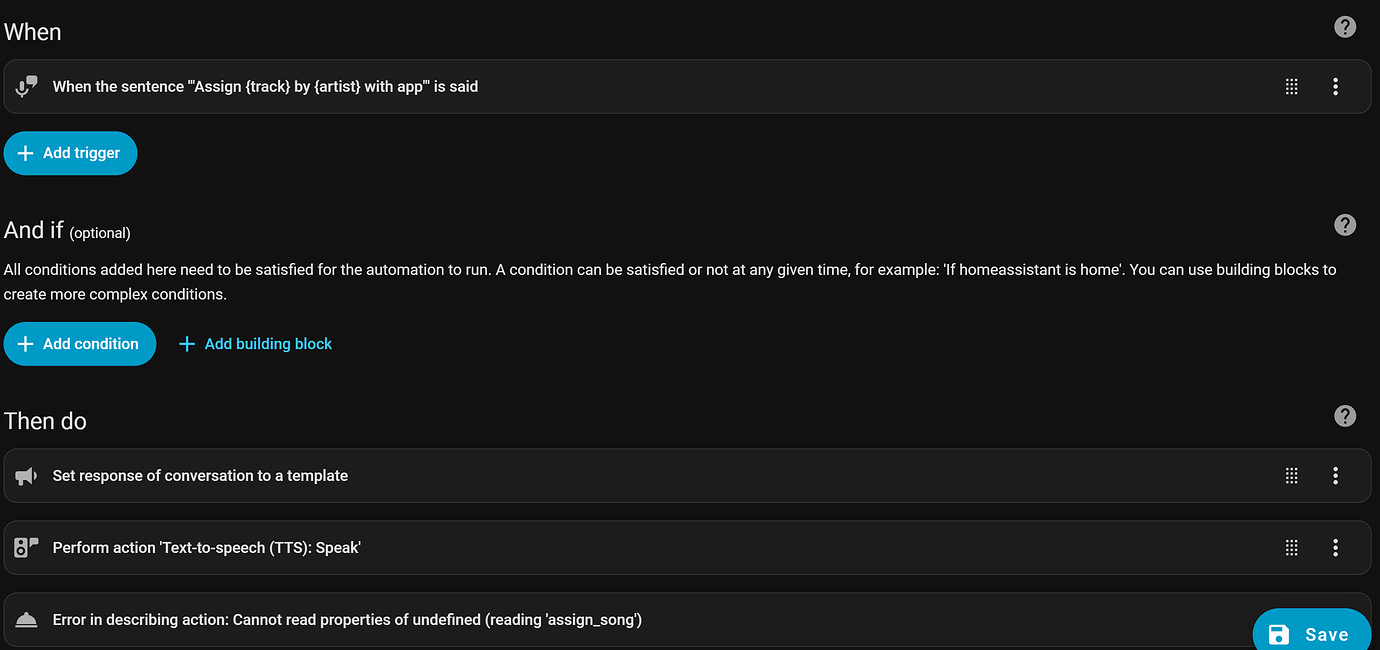Click the drag handle on the response template action
This screenshot has height=650, width=1380.
pyautogui.click(x=1291, y=475)
